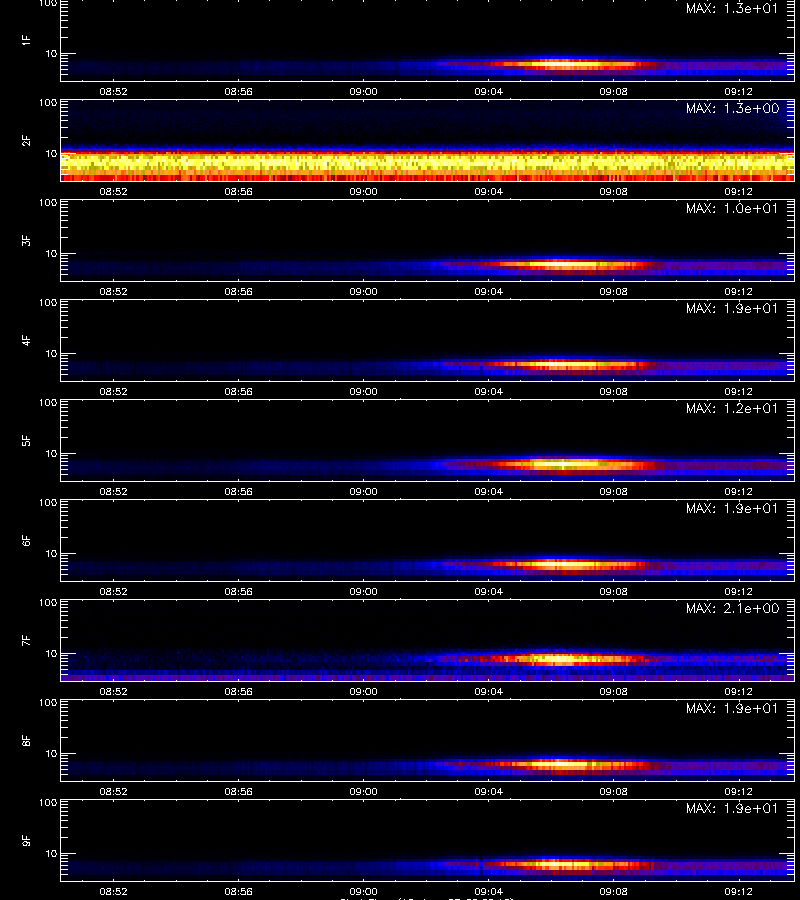The image size is (800, 900).
Task: Click 09:04 time label under 4F panel
Action: click(x=488, y=391)
